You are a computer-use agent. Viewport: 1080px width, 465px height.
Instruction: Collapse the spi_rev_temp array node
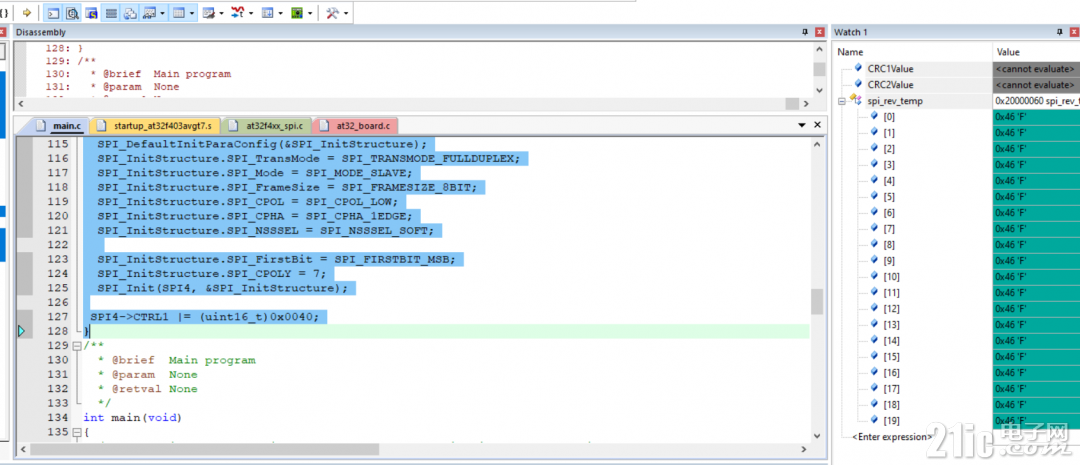click(x=842, y=101)
